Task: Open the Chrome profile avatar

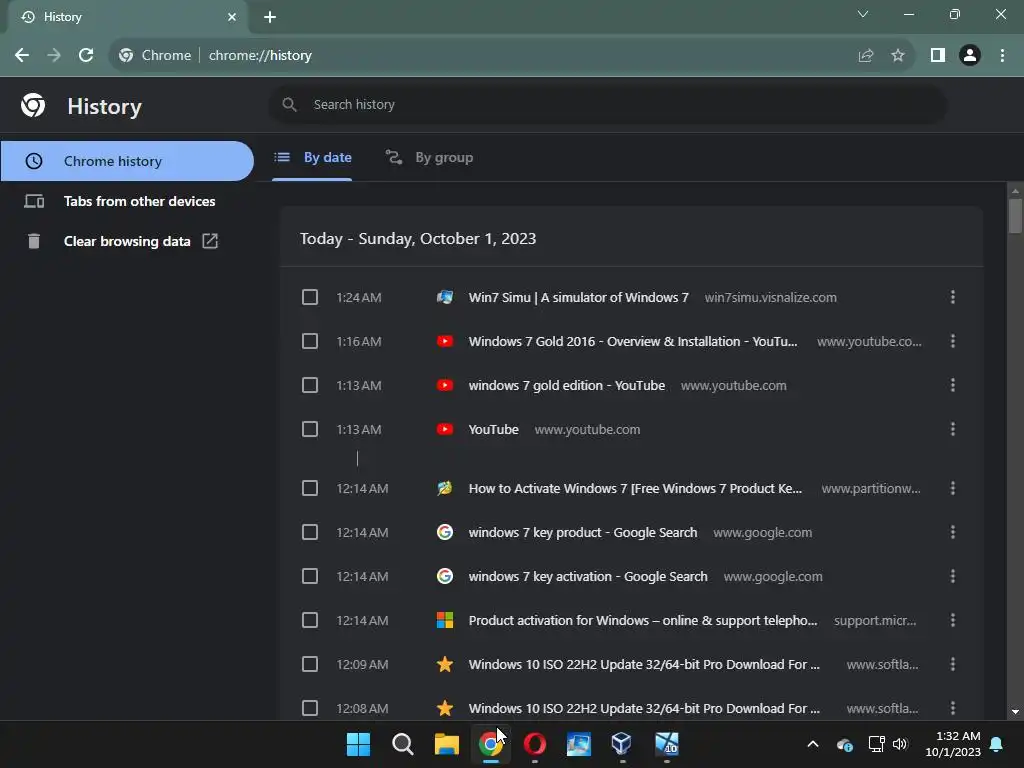Action: tap(970, 56)
